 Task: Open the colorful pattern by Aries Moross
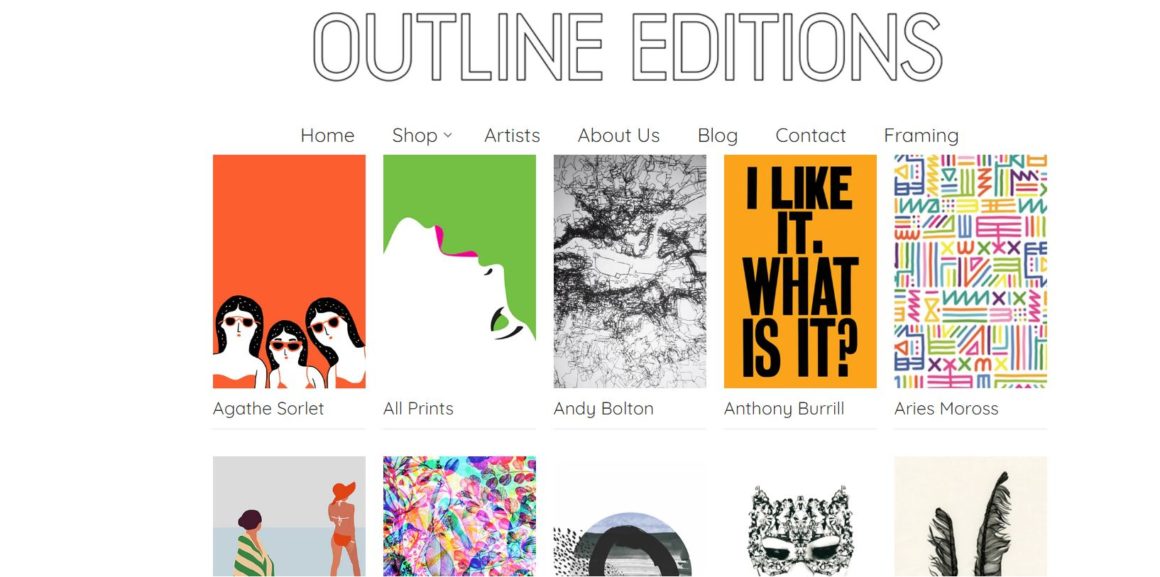971,271
